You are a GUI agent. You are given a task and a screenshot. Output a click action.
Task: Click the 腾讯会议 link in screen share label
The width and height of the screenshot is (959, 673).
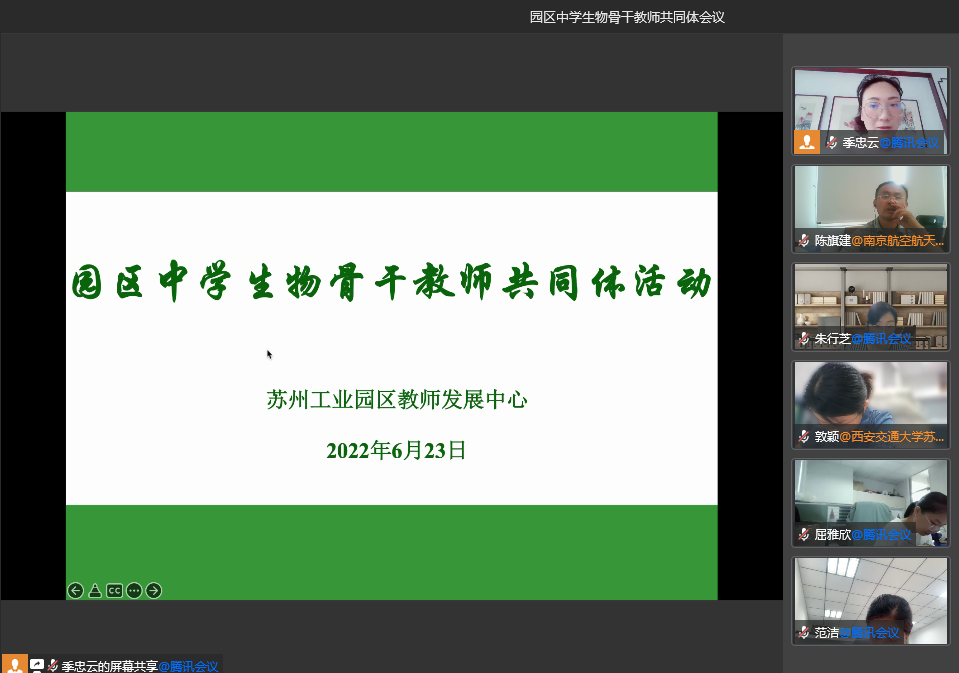tap(189, 666)
